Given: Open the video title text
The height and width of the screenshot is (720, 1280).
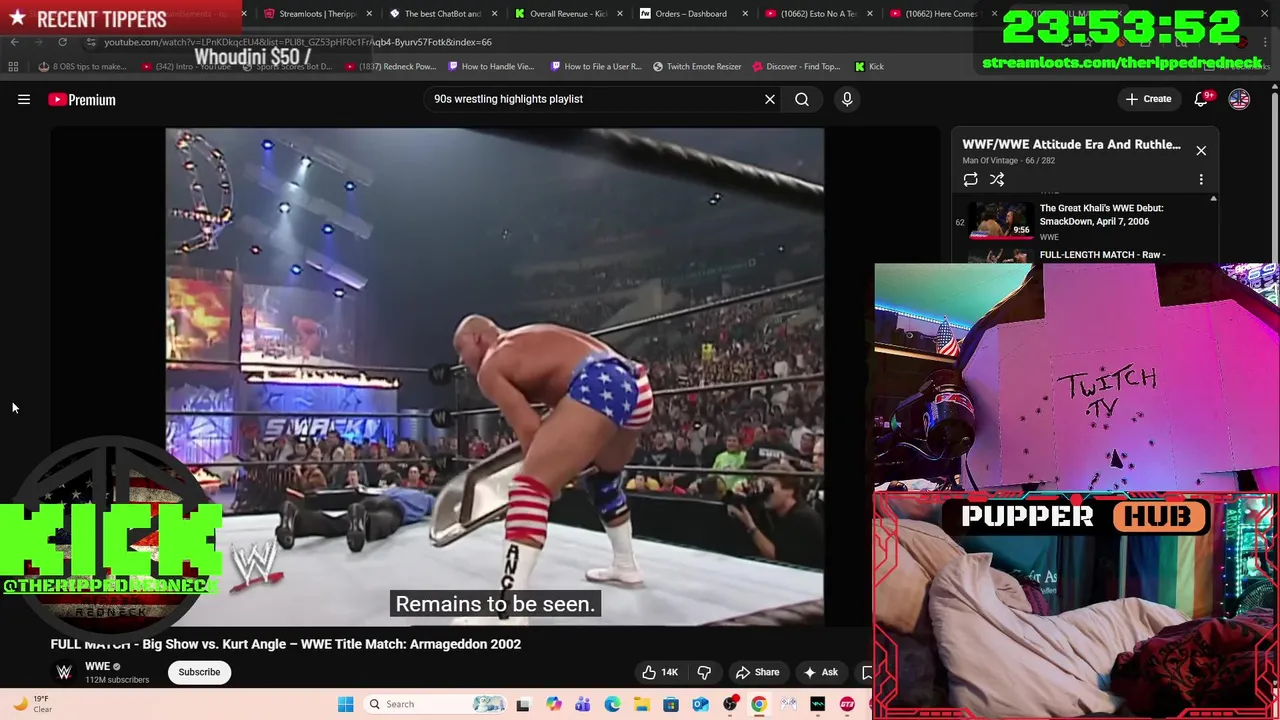Looking at the screenshot, I should pos(286,644).
